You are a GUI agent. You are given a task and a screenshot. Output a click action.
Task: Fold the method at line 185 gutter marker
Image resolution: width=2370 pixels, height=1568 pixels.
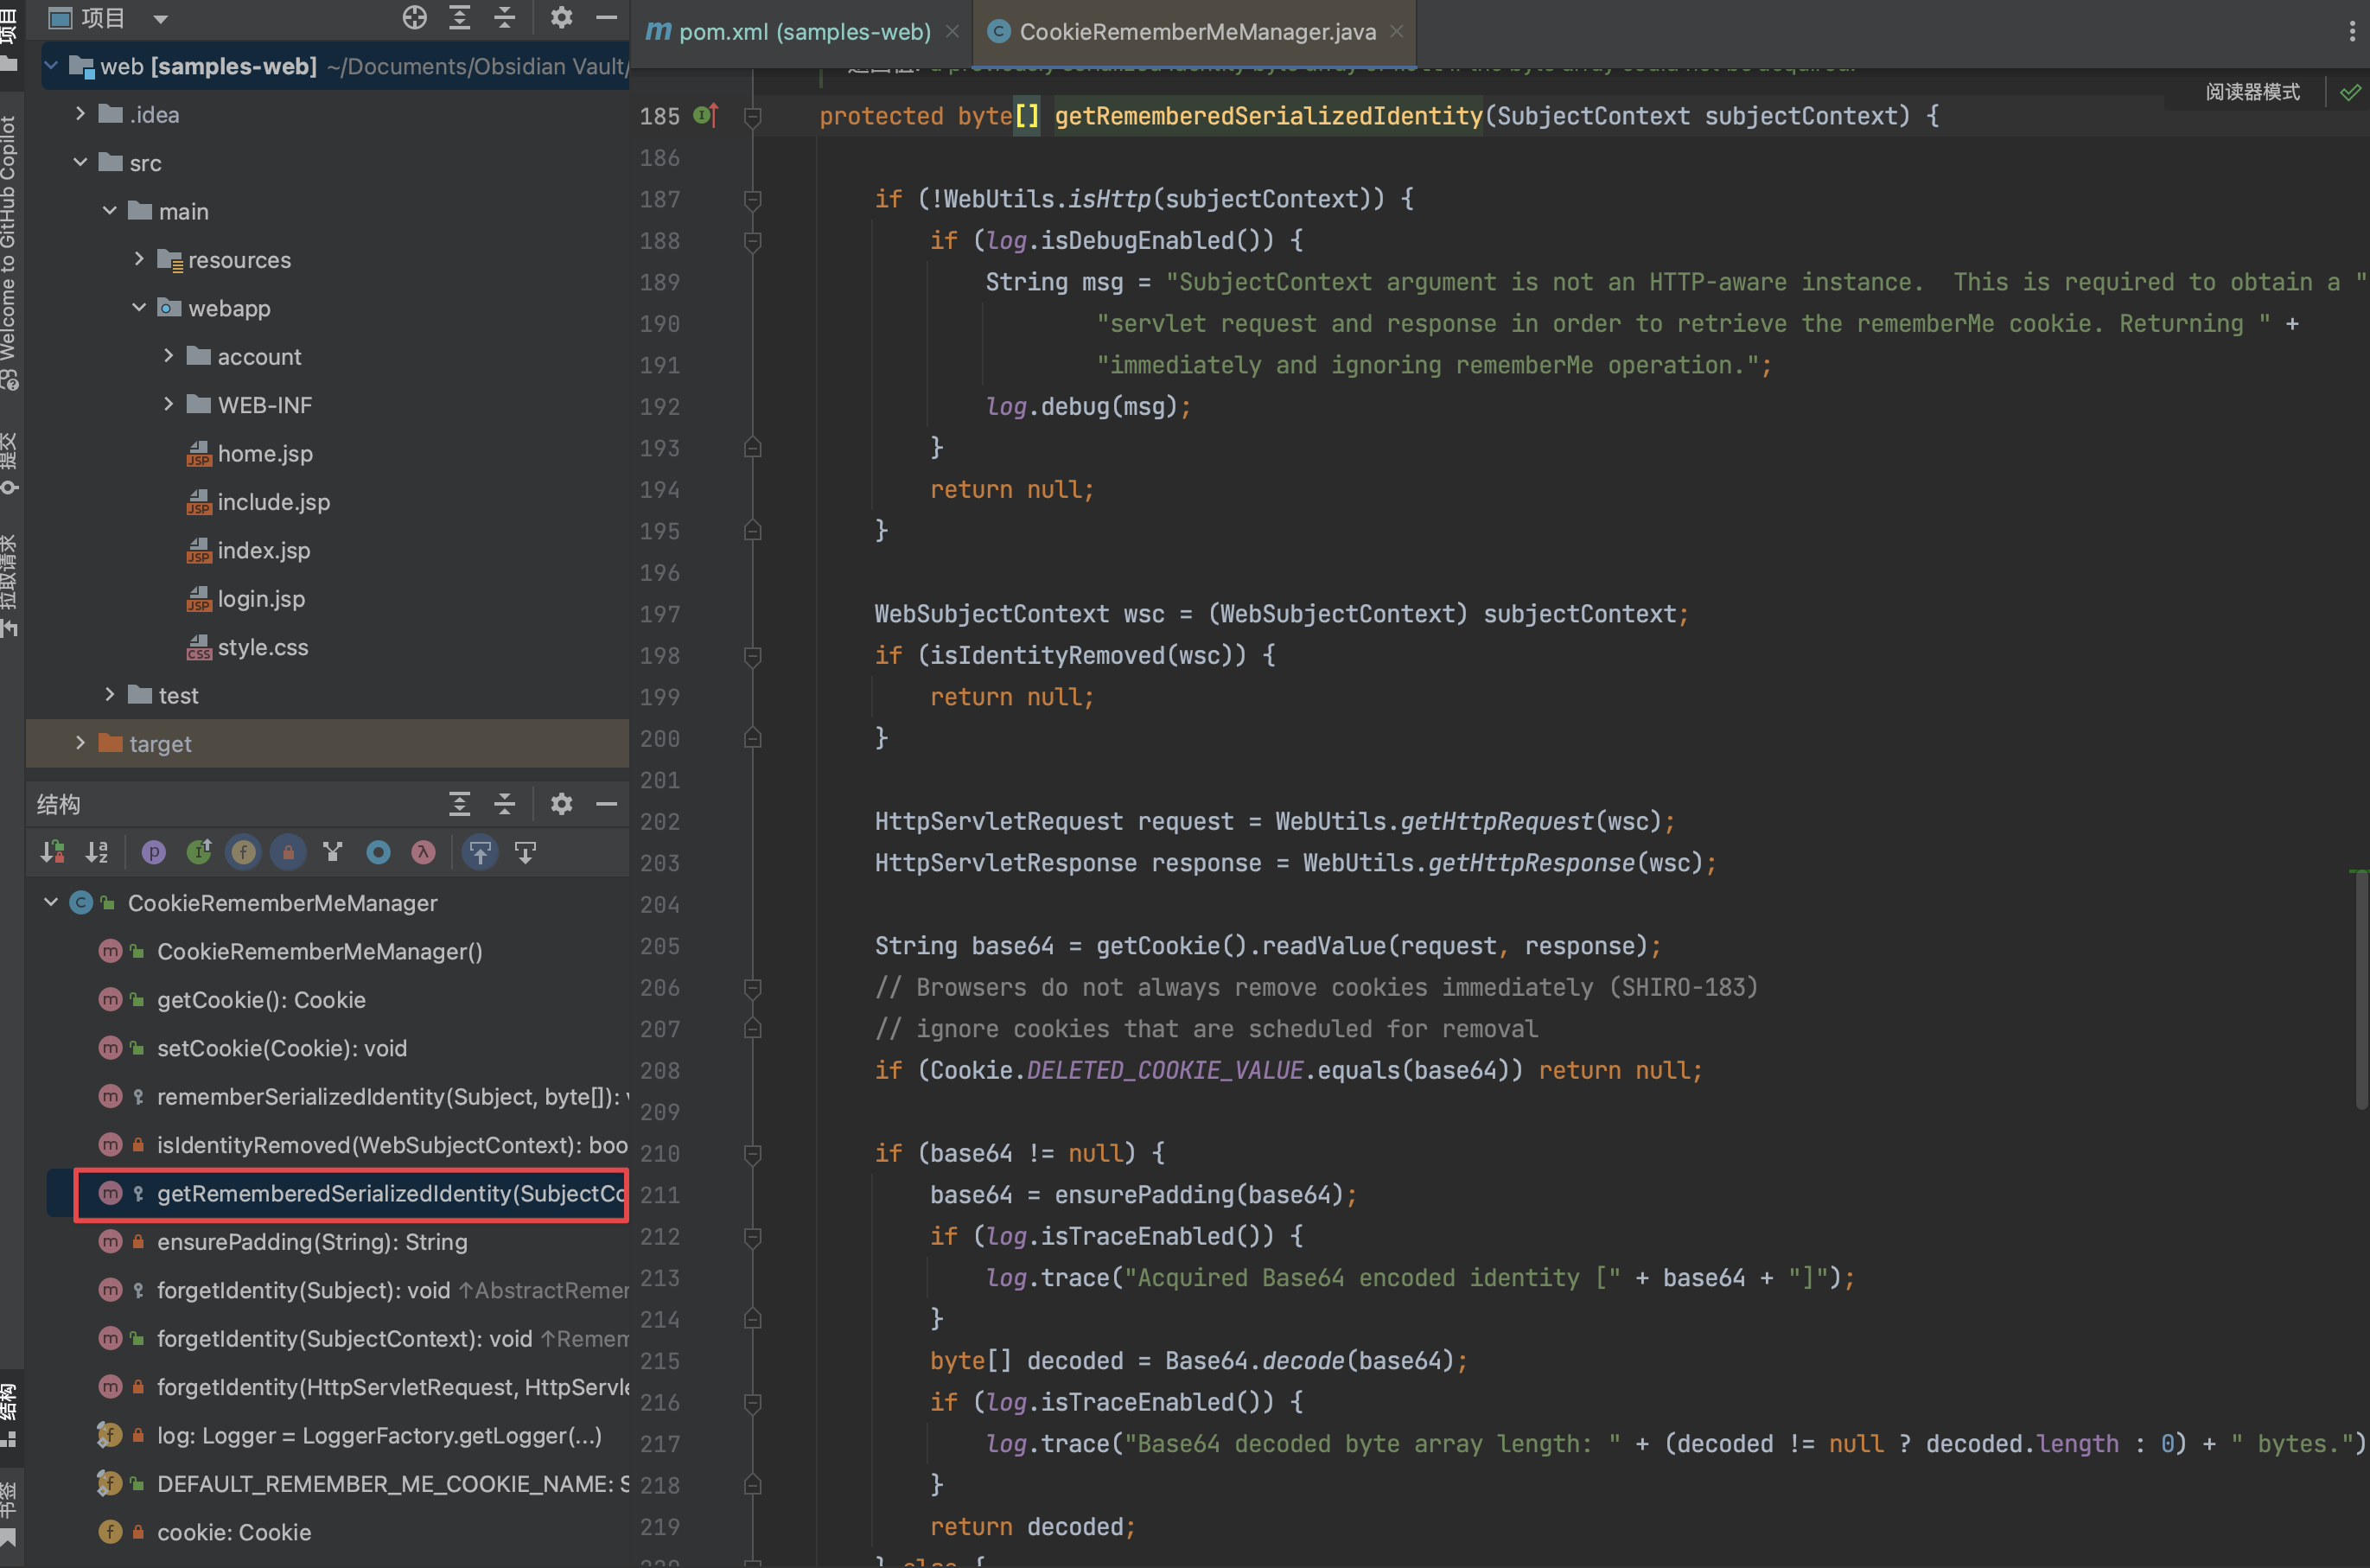point(753,117)
